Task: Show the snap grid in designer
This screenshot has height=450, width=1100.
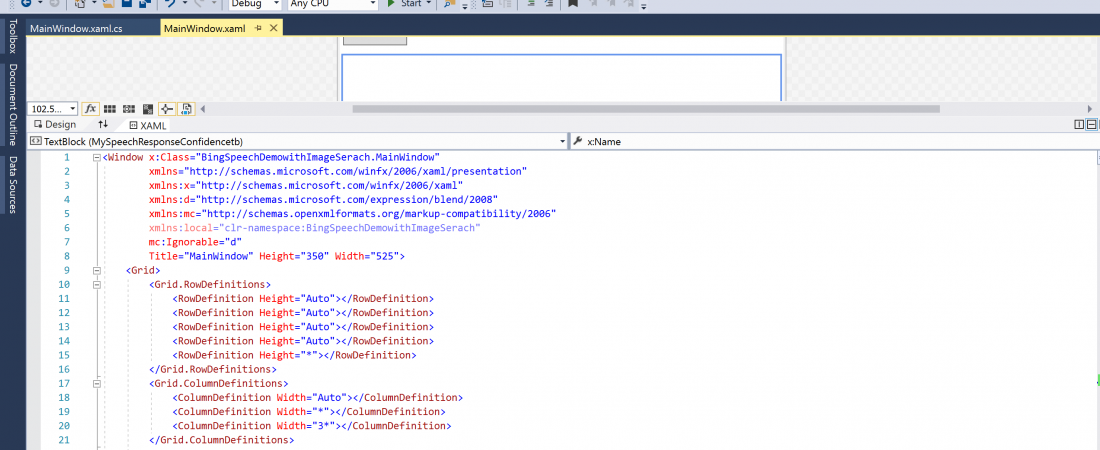Action: point(110,109)
